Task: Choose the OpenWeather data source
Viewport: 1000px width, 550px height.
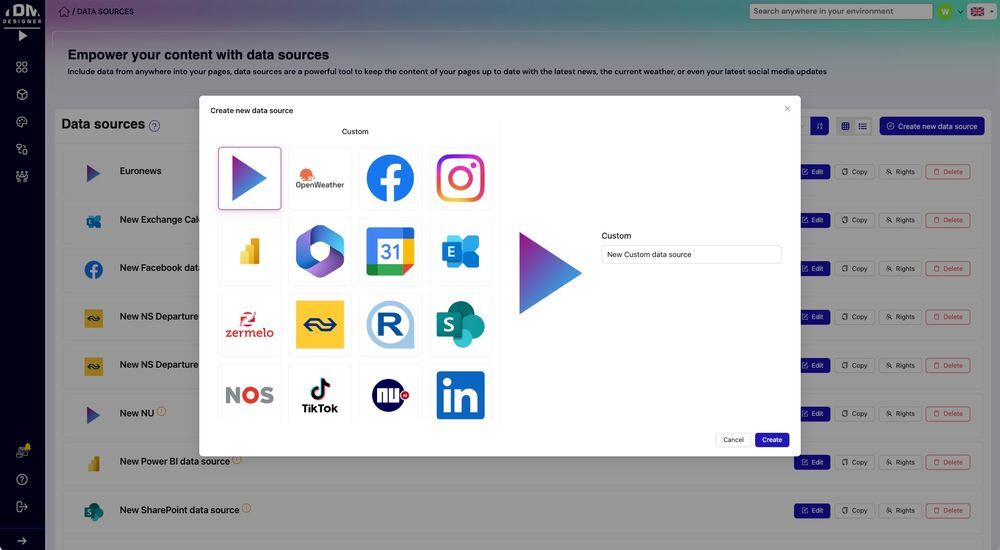Action: pos(320,178)
